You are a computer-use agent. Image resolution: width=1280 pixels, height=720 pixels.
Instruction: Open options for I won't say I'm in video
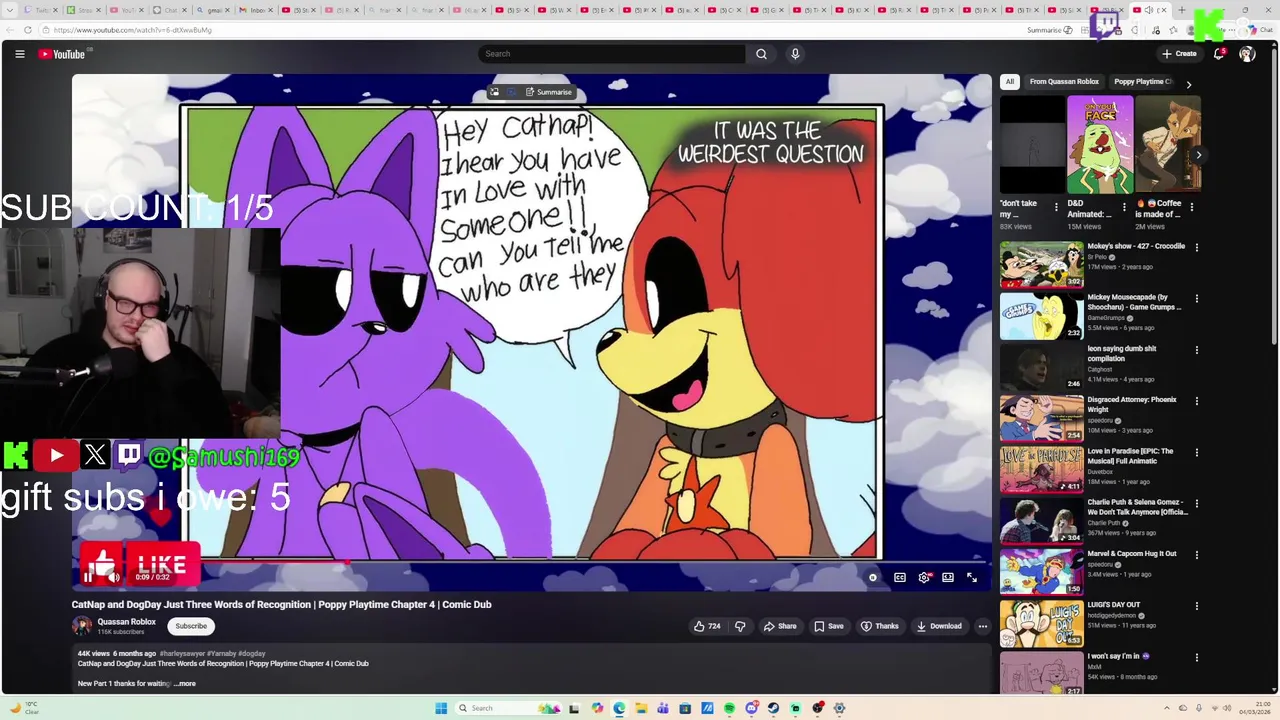1197,657
